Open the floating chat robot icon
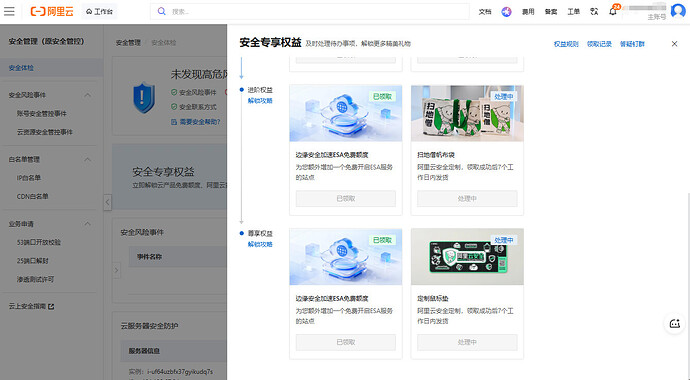This screenshot has height=380, width=690. click(x=675, y=324)
